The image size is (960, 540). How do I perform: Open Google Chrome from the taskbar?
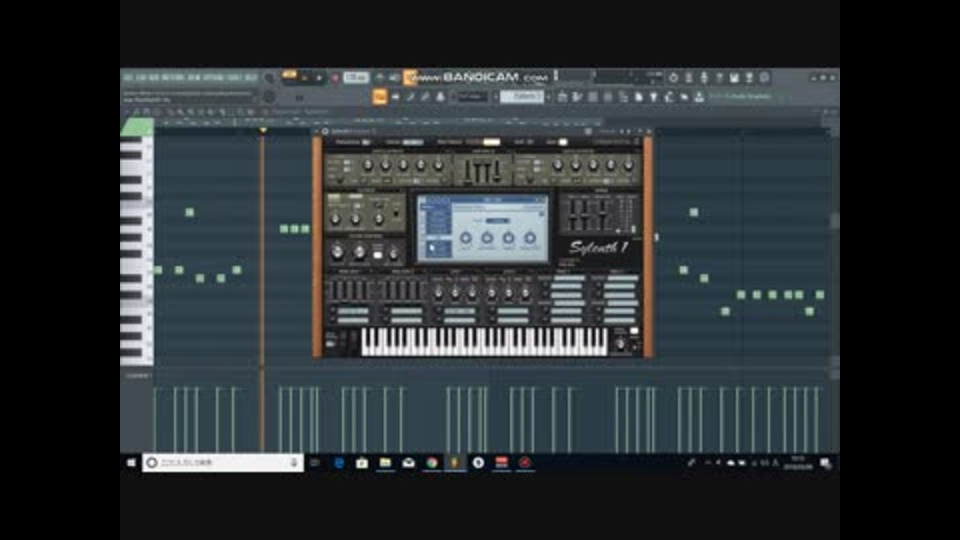432,463
